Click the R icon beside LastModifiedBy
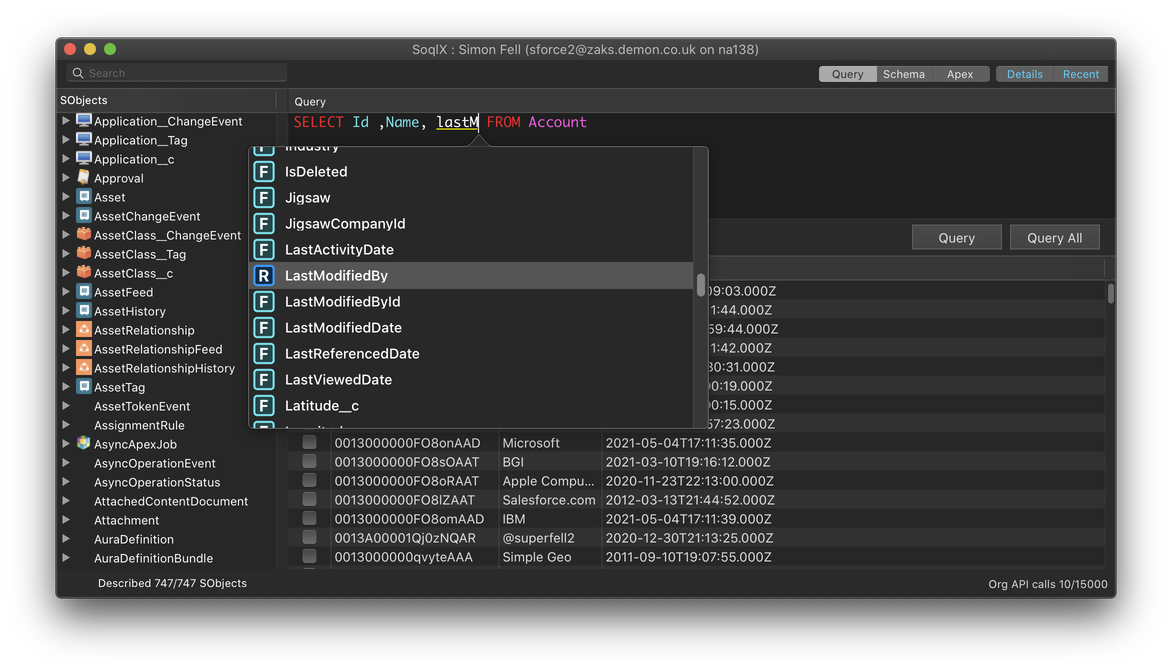1172x672 pixels. pyautogui.click(x=264, y=276)
